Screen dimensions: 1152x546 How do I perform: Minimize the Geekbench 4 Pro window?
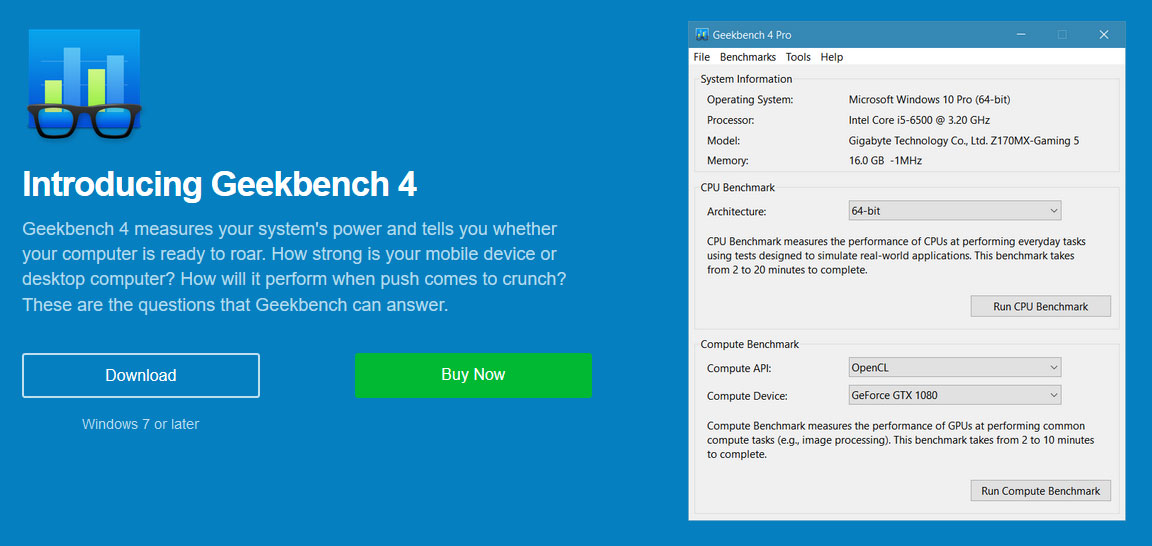click(x=1020, y=35)
